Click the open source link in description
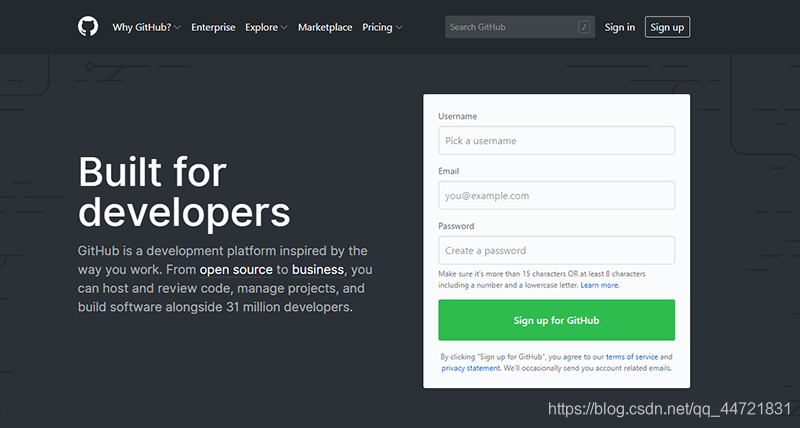The width and height of the screenshot is (800, 428). (236, 269)
